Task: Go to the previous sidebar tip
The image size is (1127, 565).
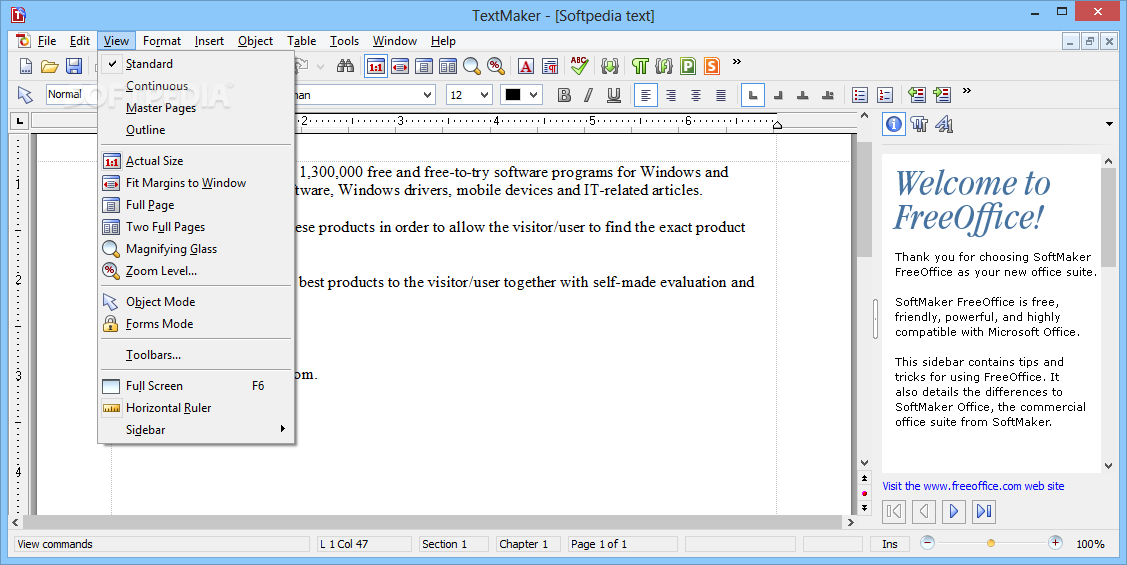Action: (924, 511)
